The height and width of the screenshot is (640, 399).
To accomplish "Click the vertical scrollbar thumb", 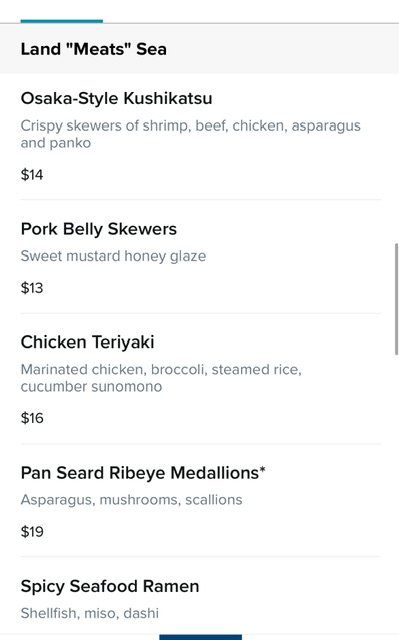I will (x=396, y=299).
